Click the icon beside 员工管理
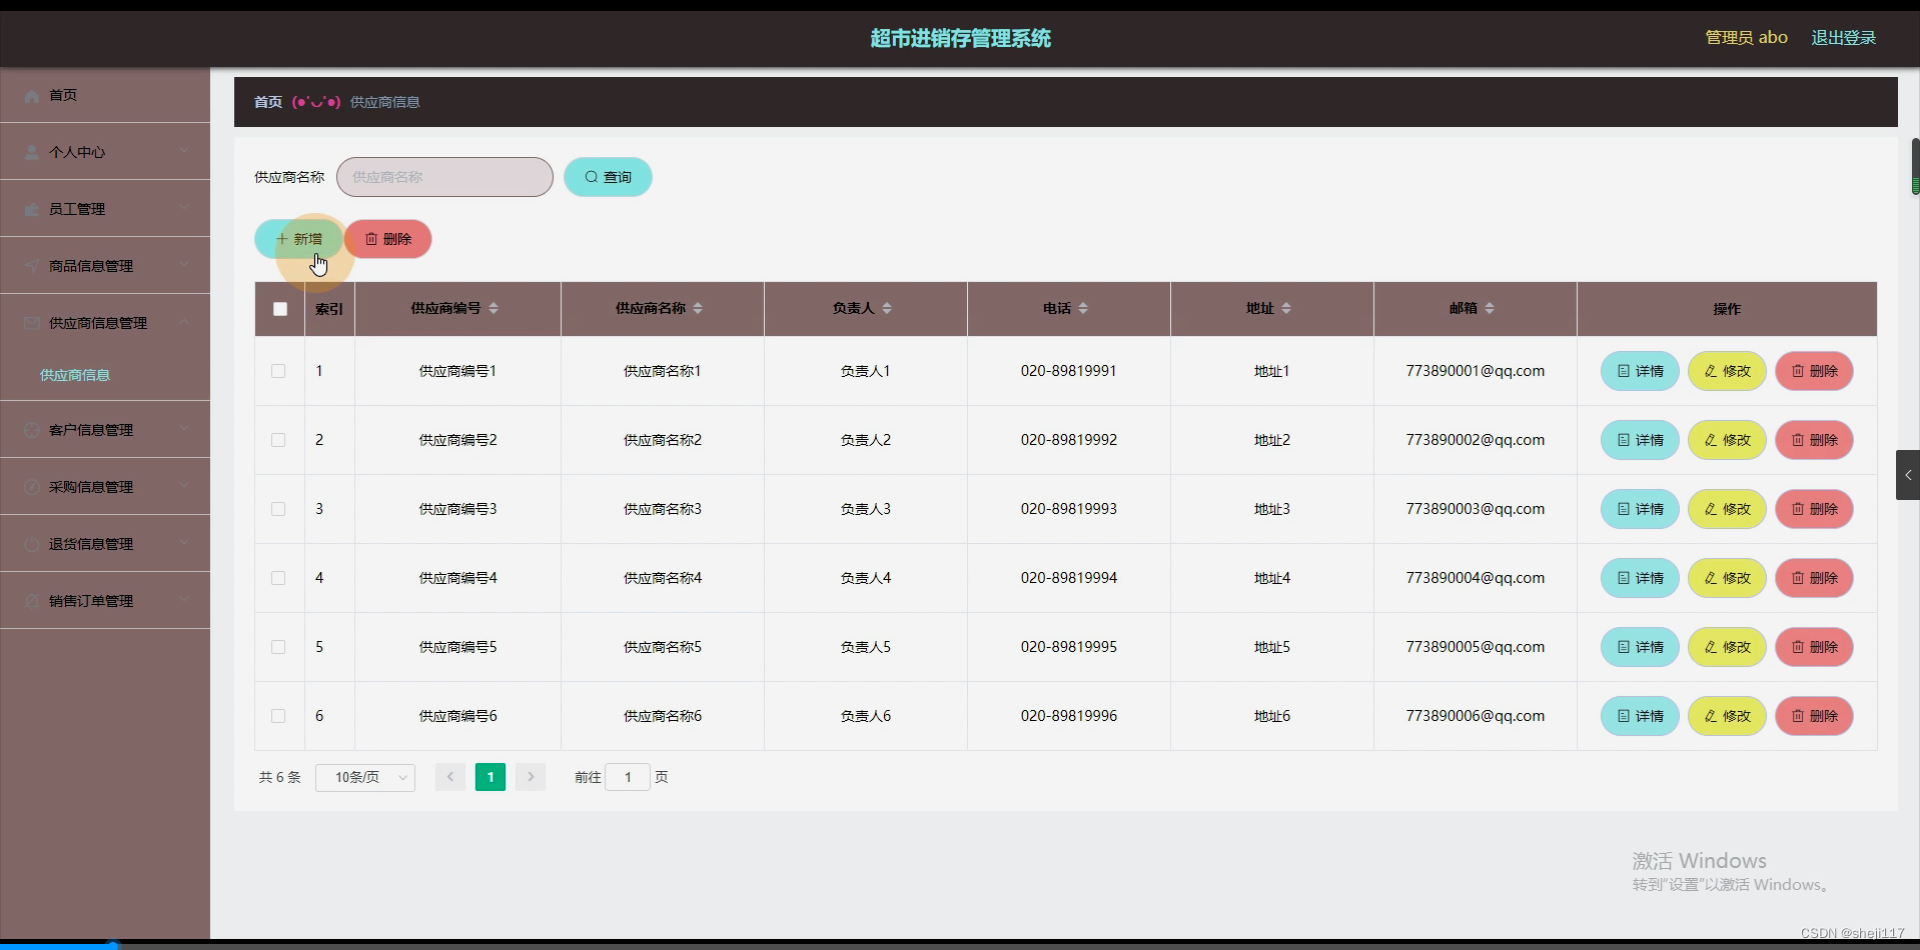The height and width of the screenshot is (950, 1920). [32, 210]
